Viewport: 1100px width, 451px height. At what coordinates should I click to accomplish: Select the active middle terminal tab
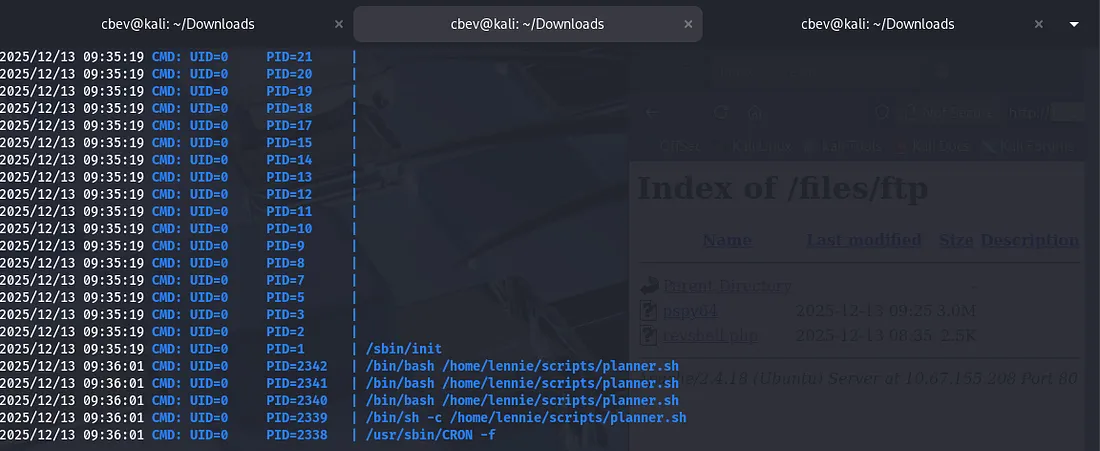pyautogui.click(x=527, y=24)
